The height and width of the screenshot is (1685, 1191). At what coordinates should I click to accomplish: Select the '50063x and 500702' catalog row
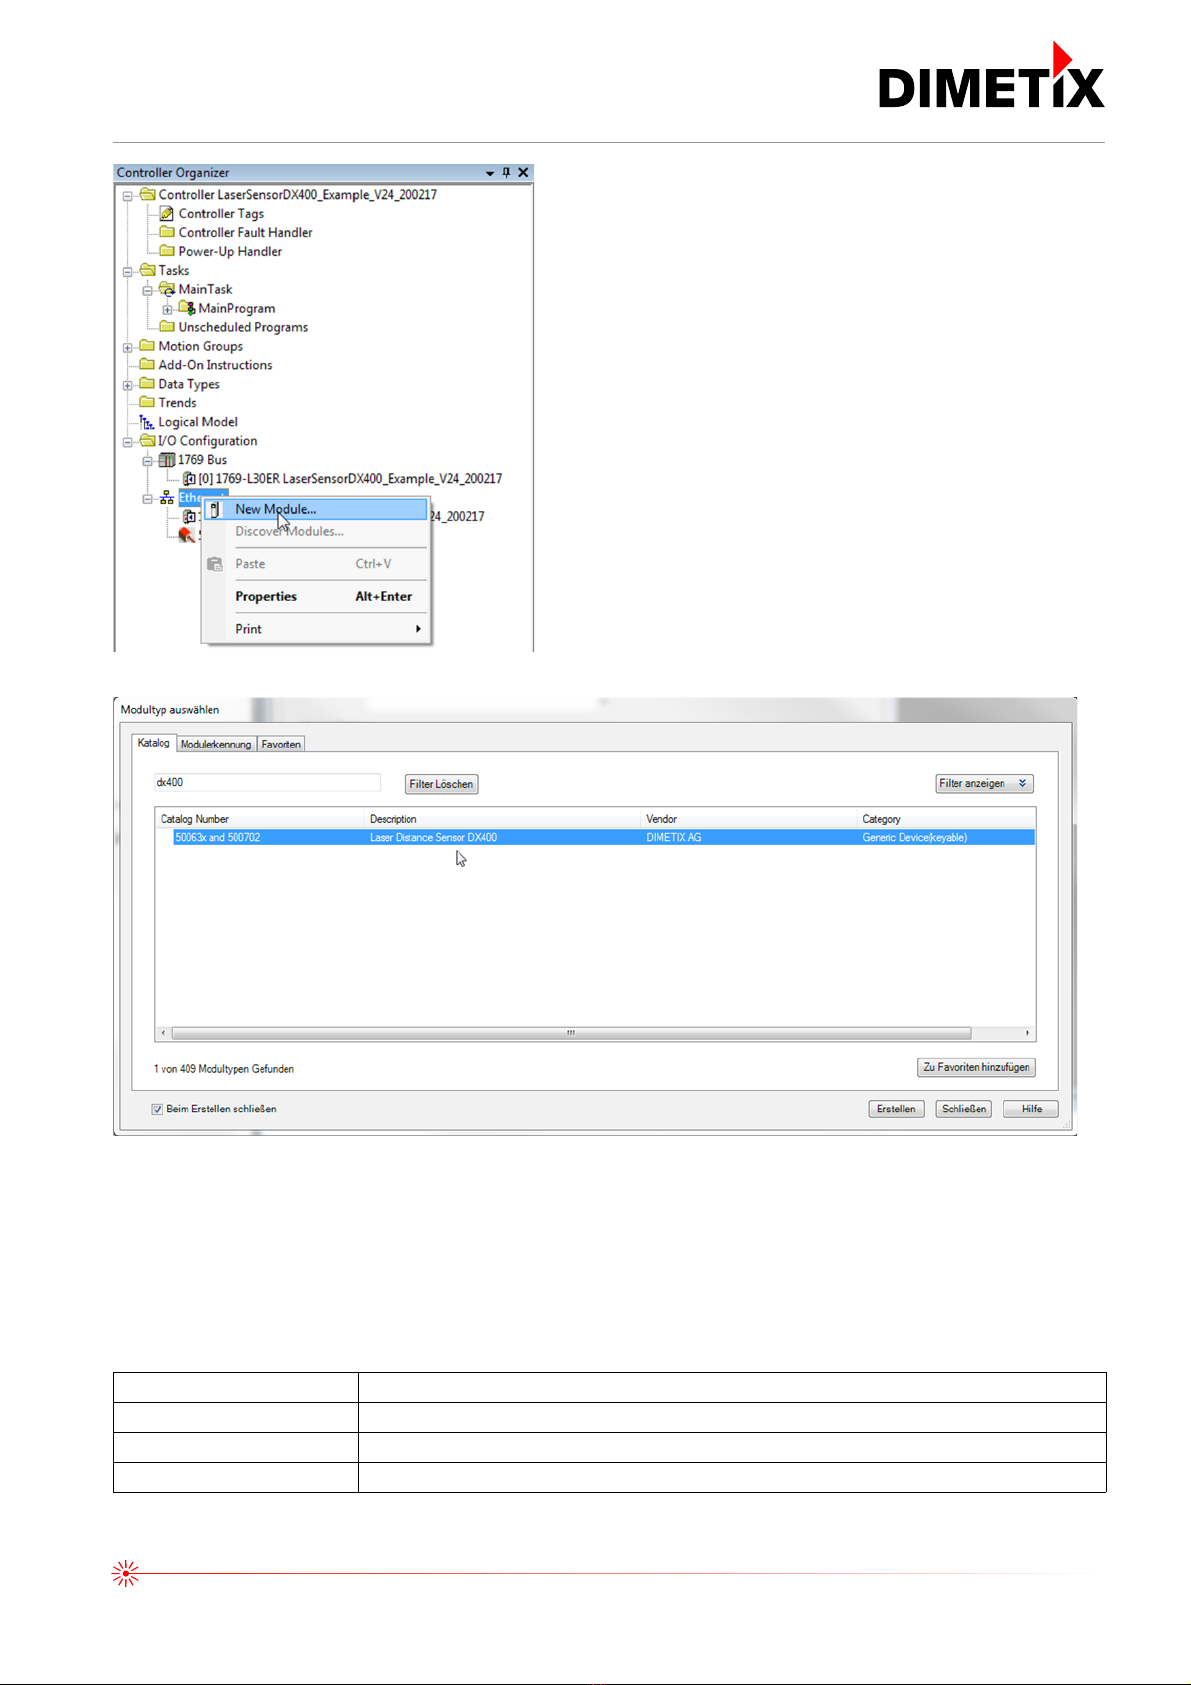pyautogui.click(x=595, y=838)
